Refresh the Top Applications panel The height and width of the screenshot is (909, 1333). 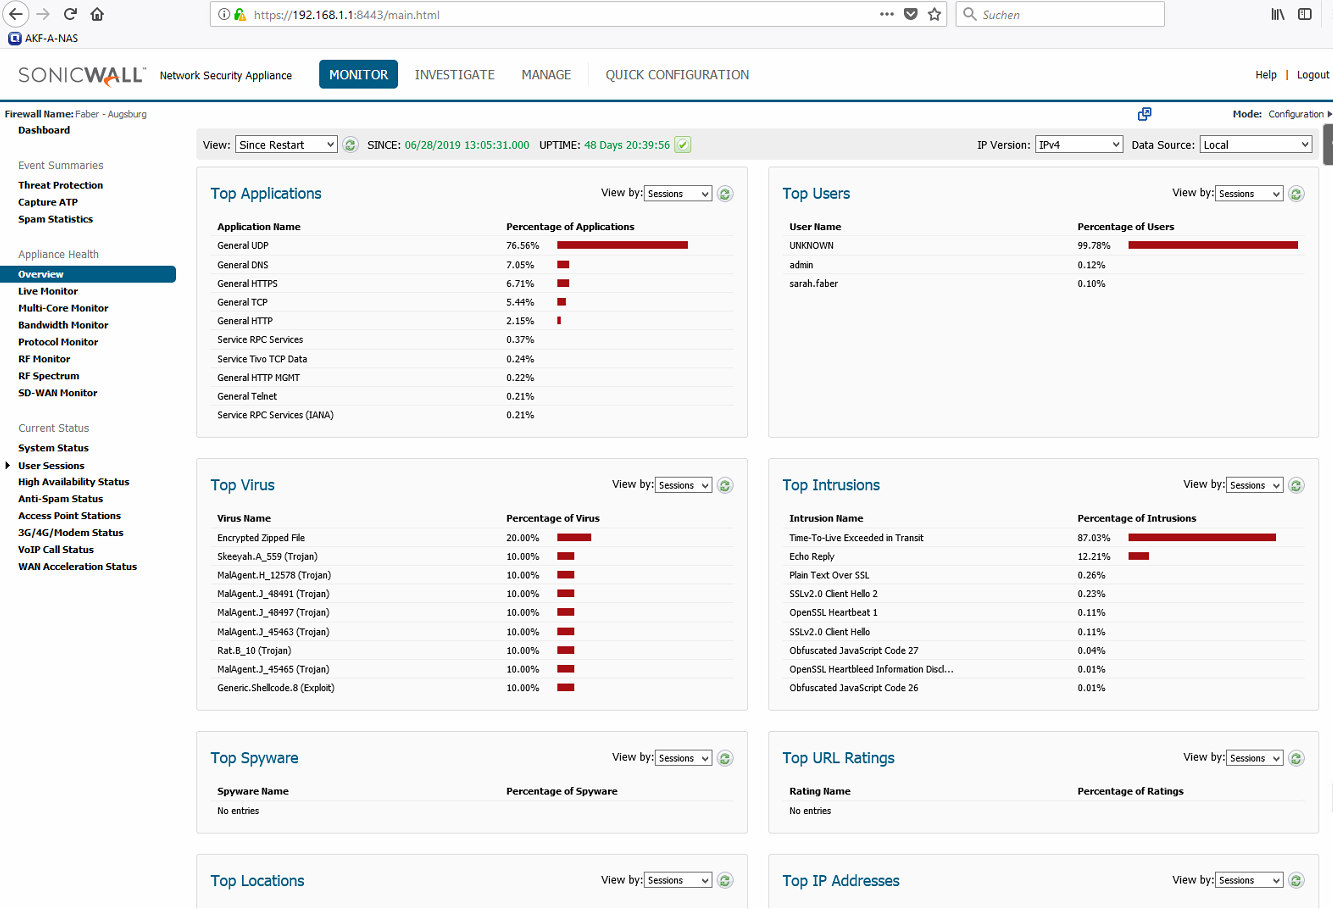click(x=726, y=194)
